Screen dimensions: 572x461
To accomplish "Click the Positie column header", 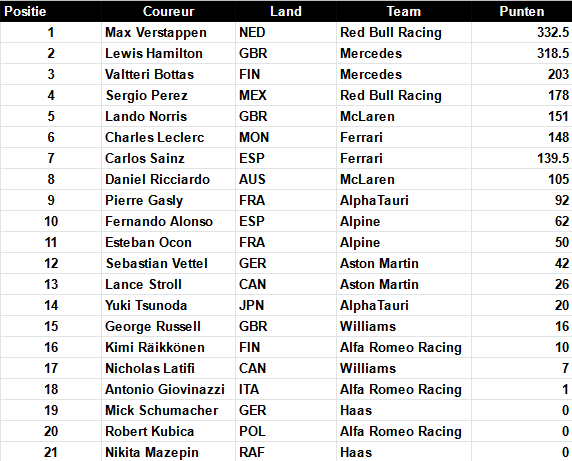I will point(51,11).
